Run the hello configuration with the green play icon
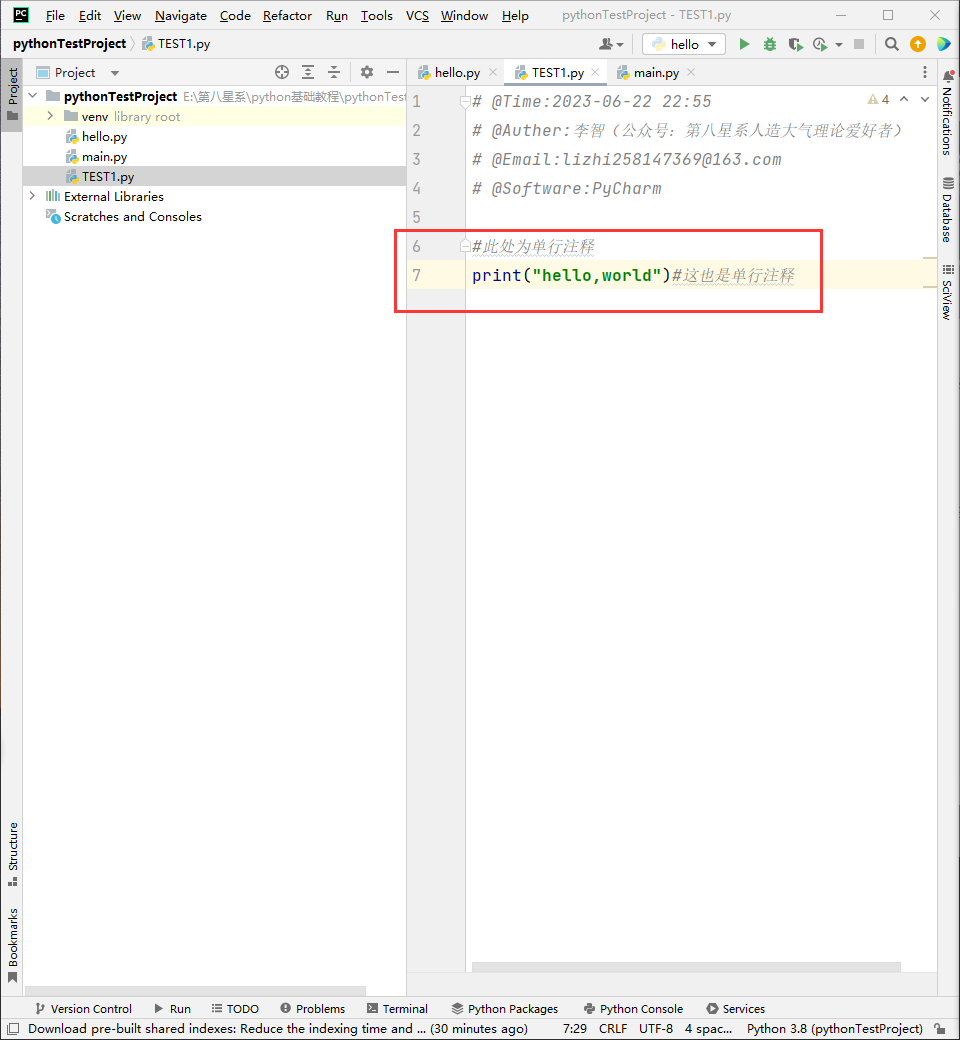The height and width of the screenshot is (1040, 960). click(x=744, y=44)
